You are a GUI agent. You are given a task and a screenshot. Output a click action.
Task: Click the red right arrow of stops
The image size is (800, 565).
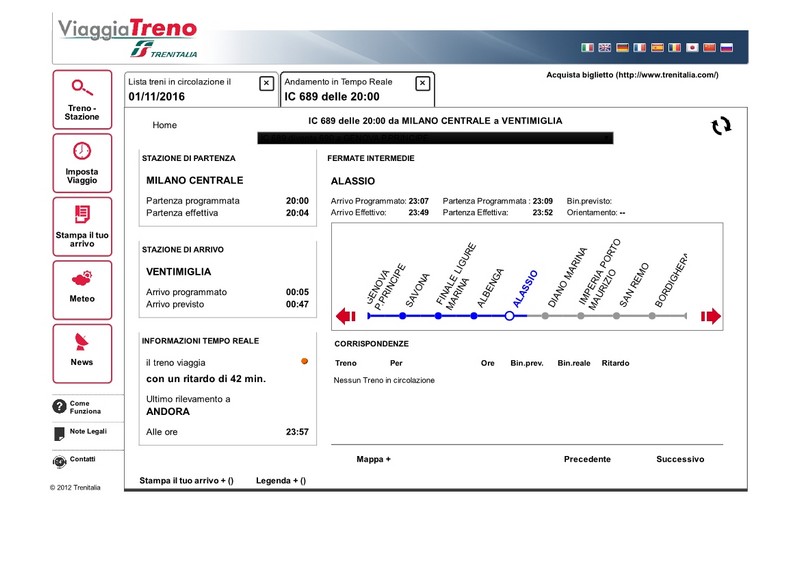click(711, 316)
